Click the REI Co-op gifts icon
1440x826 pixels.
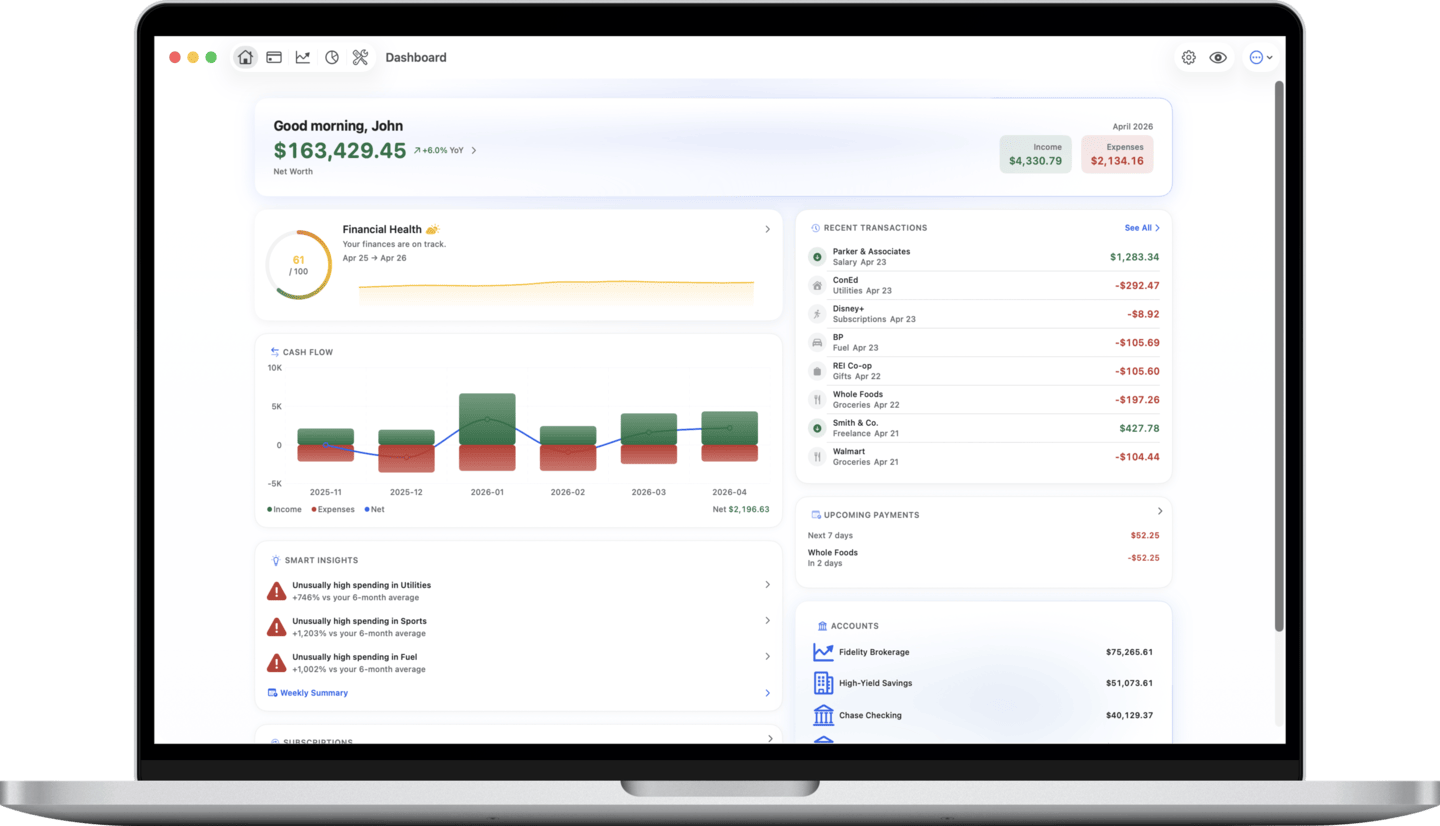coord(817,371)
